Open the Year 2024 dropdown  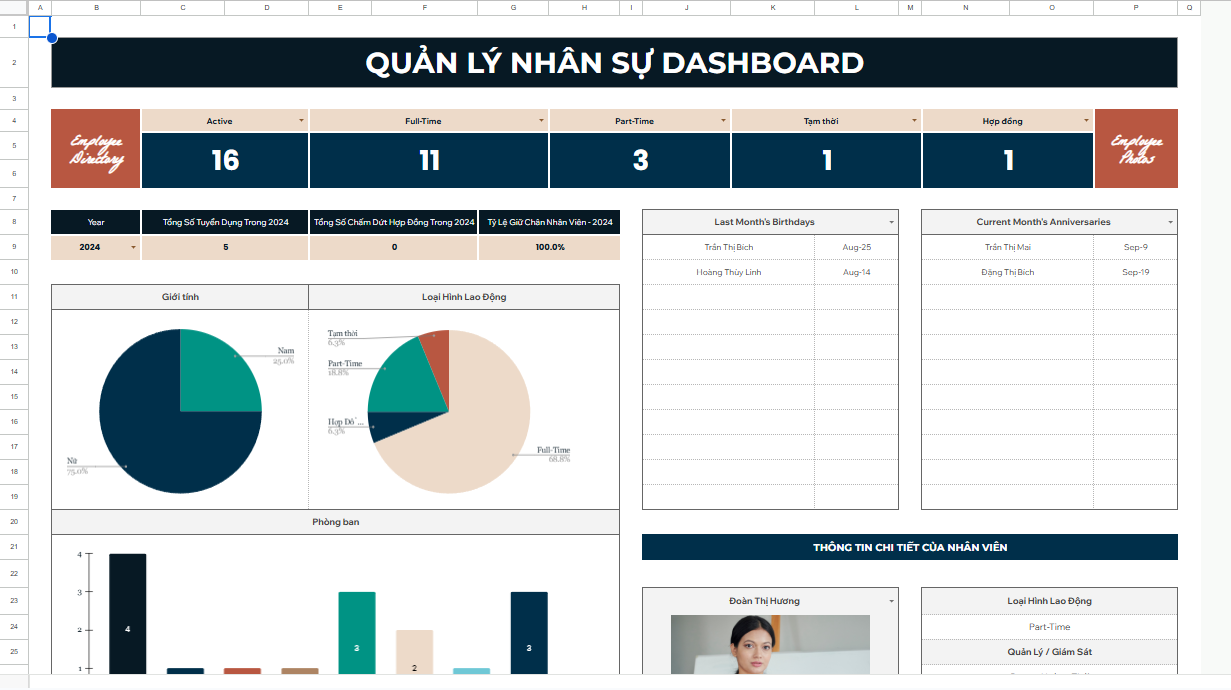[x=133, y=247]
